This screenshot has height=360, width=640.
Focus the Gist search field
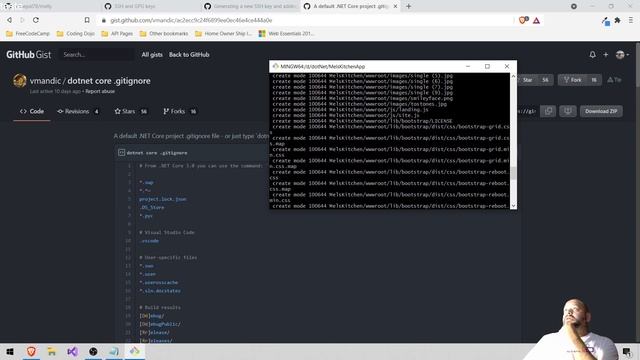tap(97, 54)
